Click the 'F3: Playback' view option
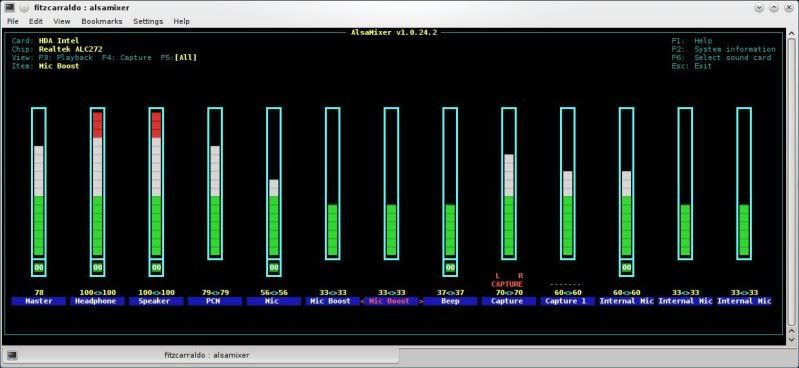799x368 pixels. click(x=66, y=58)
